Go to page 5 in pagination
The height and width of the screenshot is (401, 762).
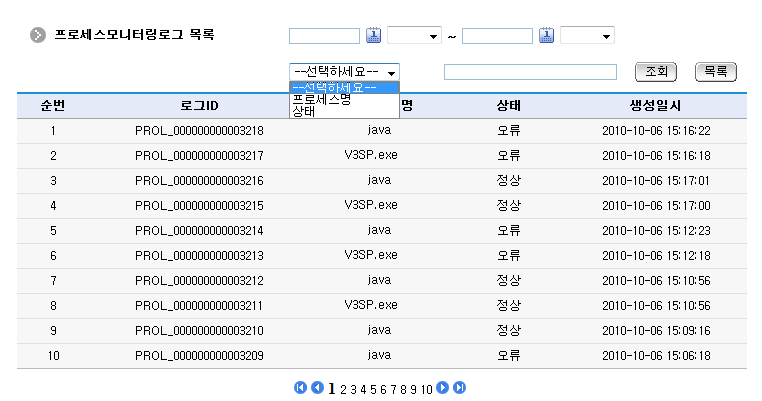(x=372, y=389)
